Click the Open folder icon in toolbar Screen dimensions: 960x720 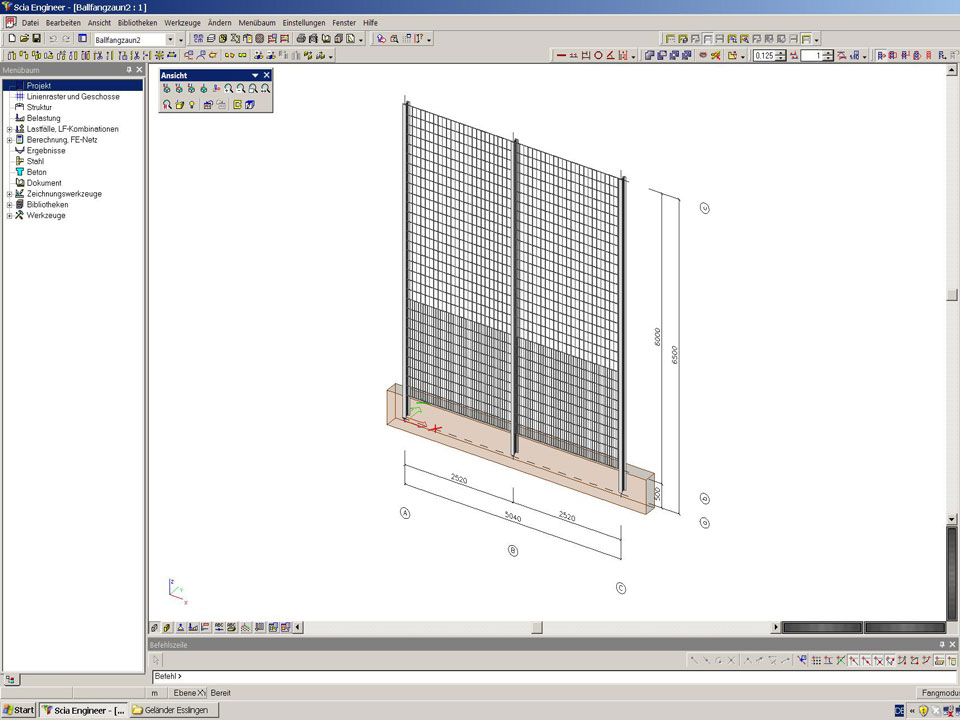[23, 39]
